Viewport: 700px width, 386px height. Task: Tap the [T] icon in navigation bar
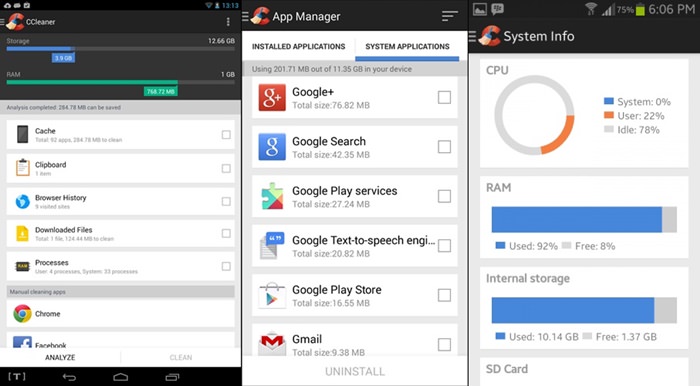pyautogui.click(x=17, y=377)
